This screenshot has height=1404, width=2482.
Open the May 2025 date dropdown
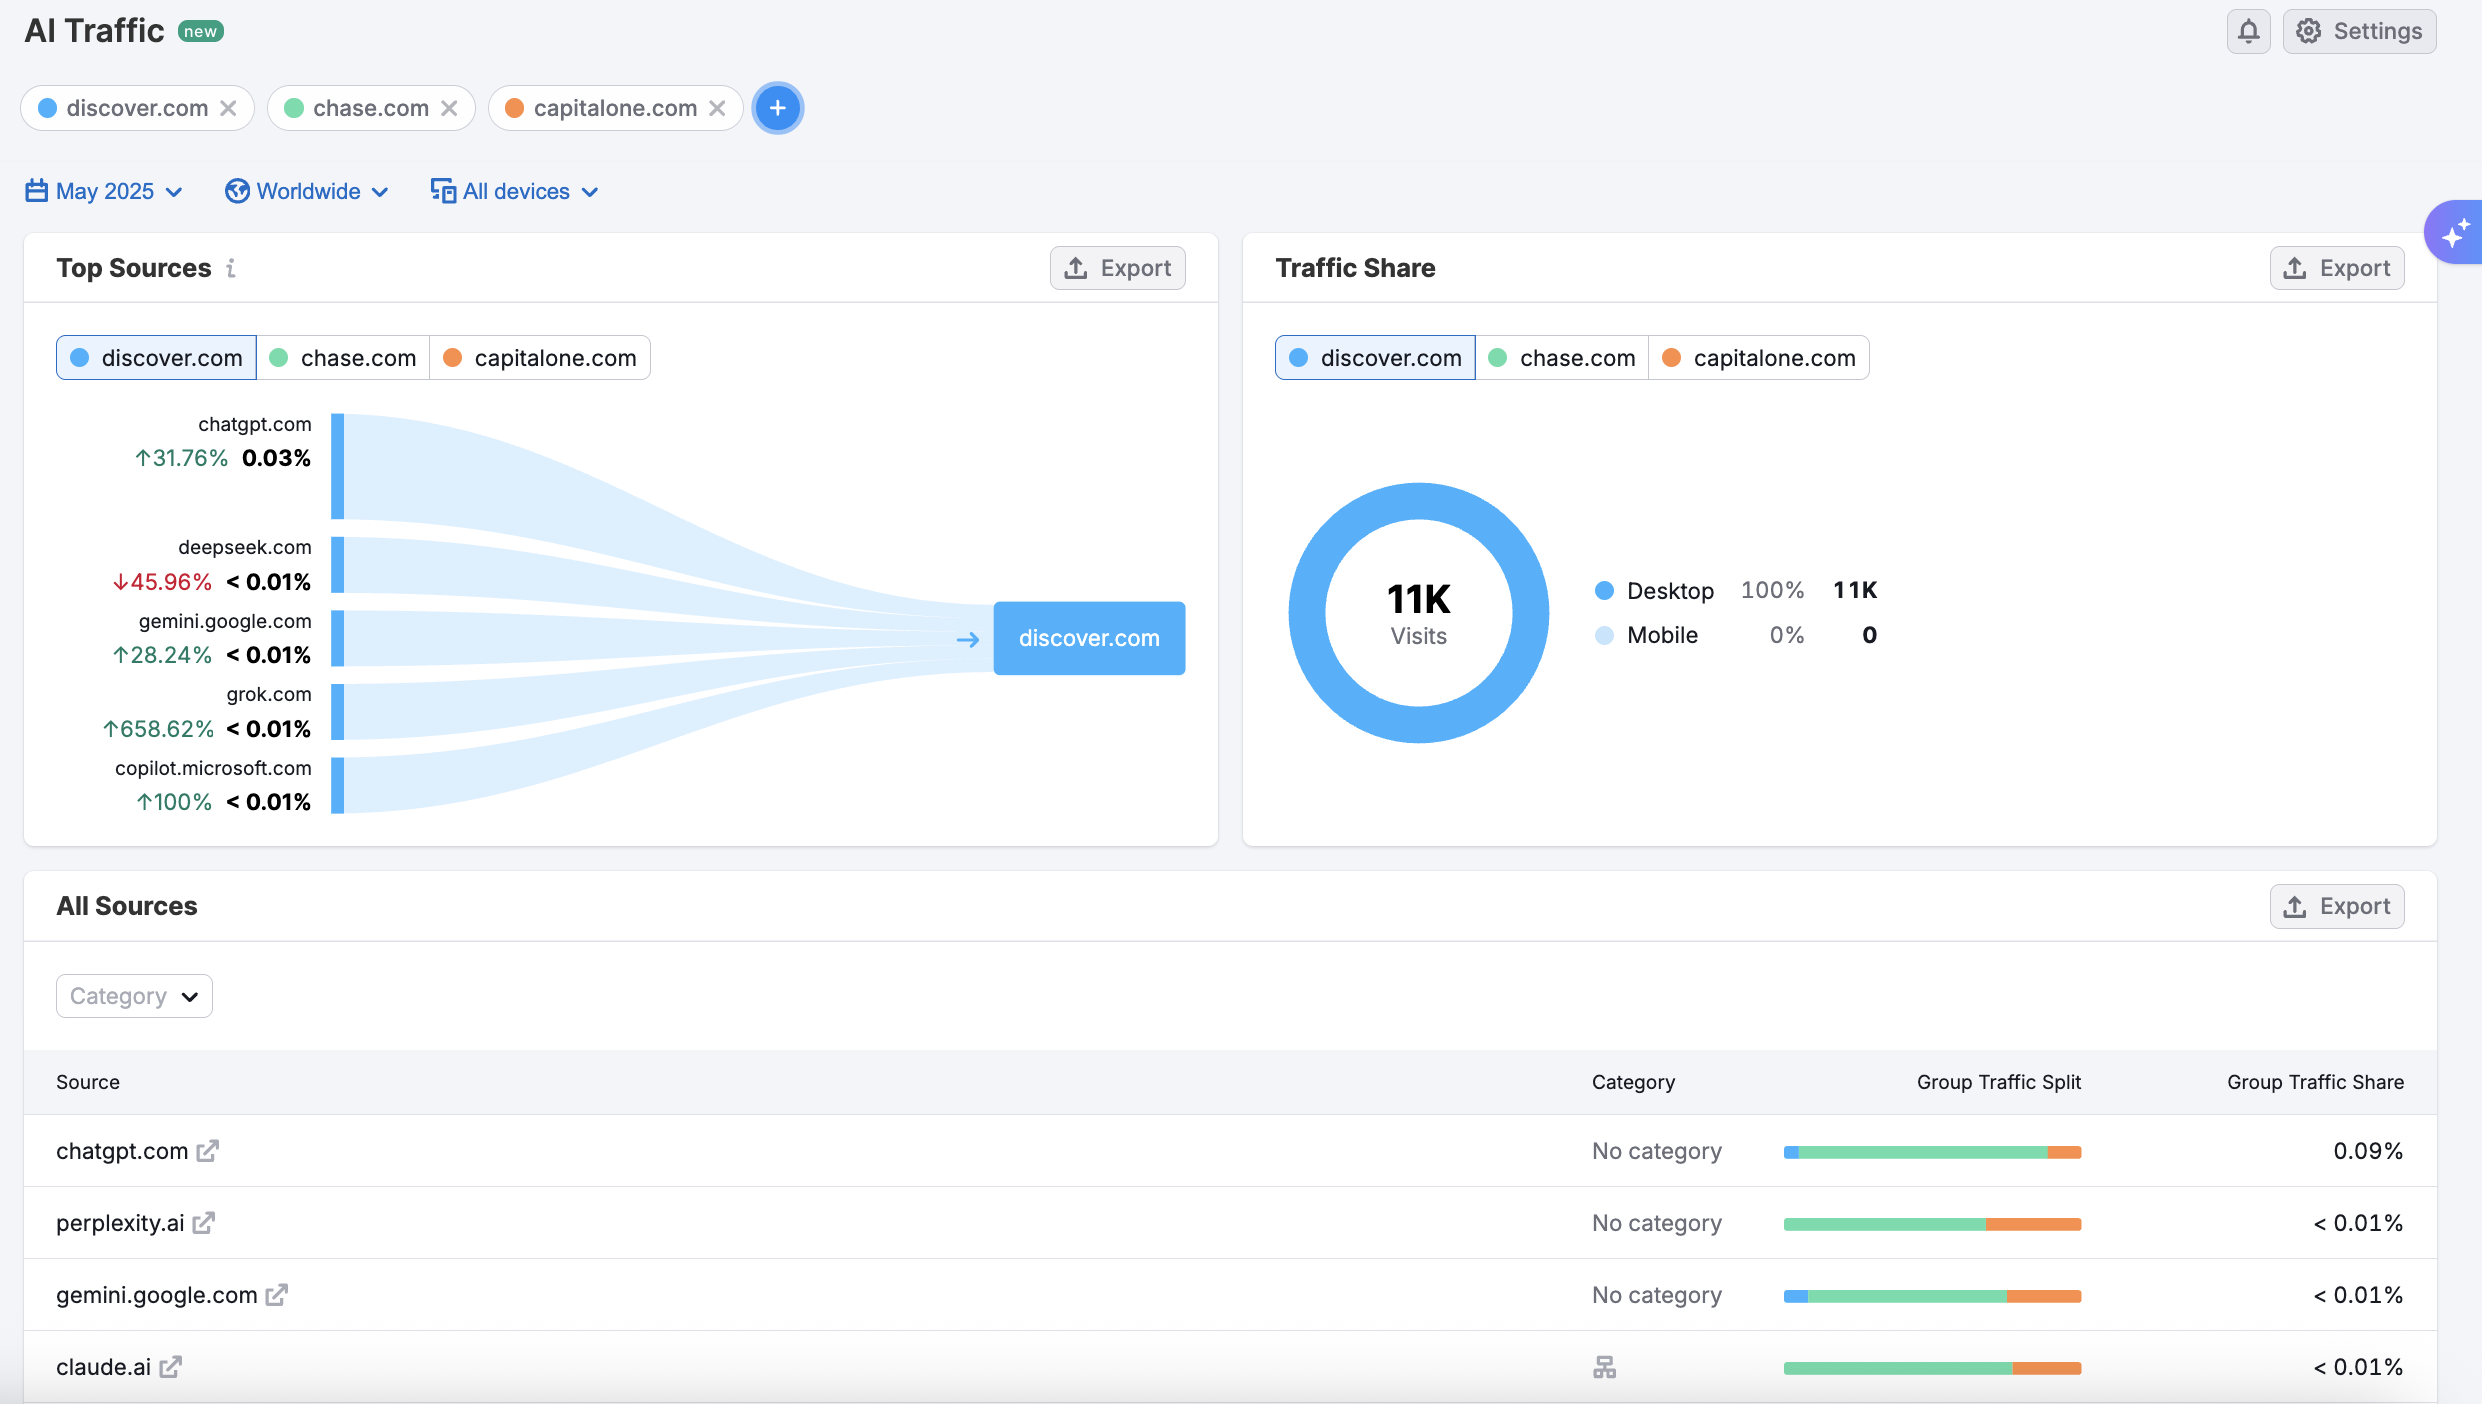pos(104,191)
